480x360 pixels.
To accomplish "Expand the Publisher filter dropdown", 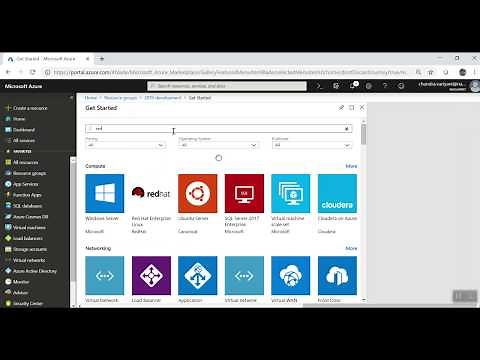I will 312,145.
